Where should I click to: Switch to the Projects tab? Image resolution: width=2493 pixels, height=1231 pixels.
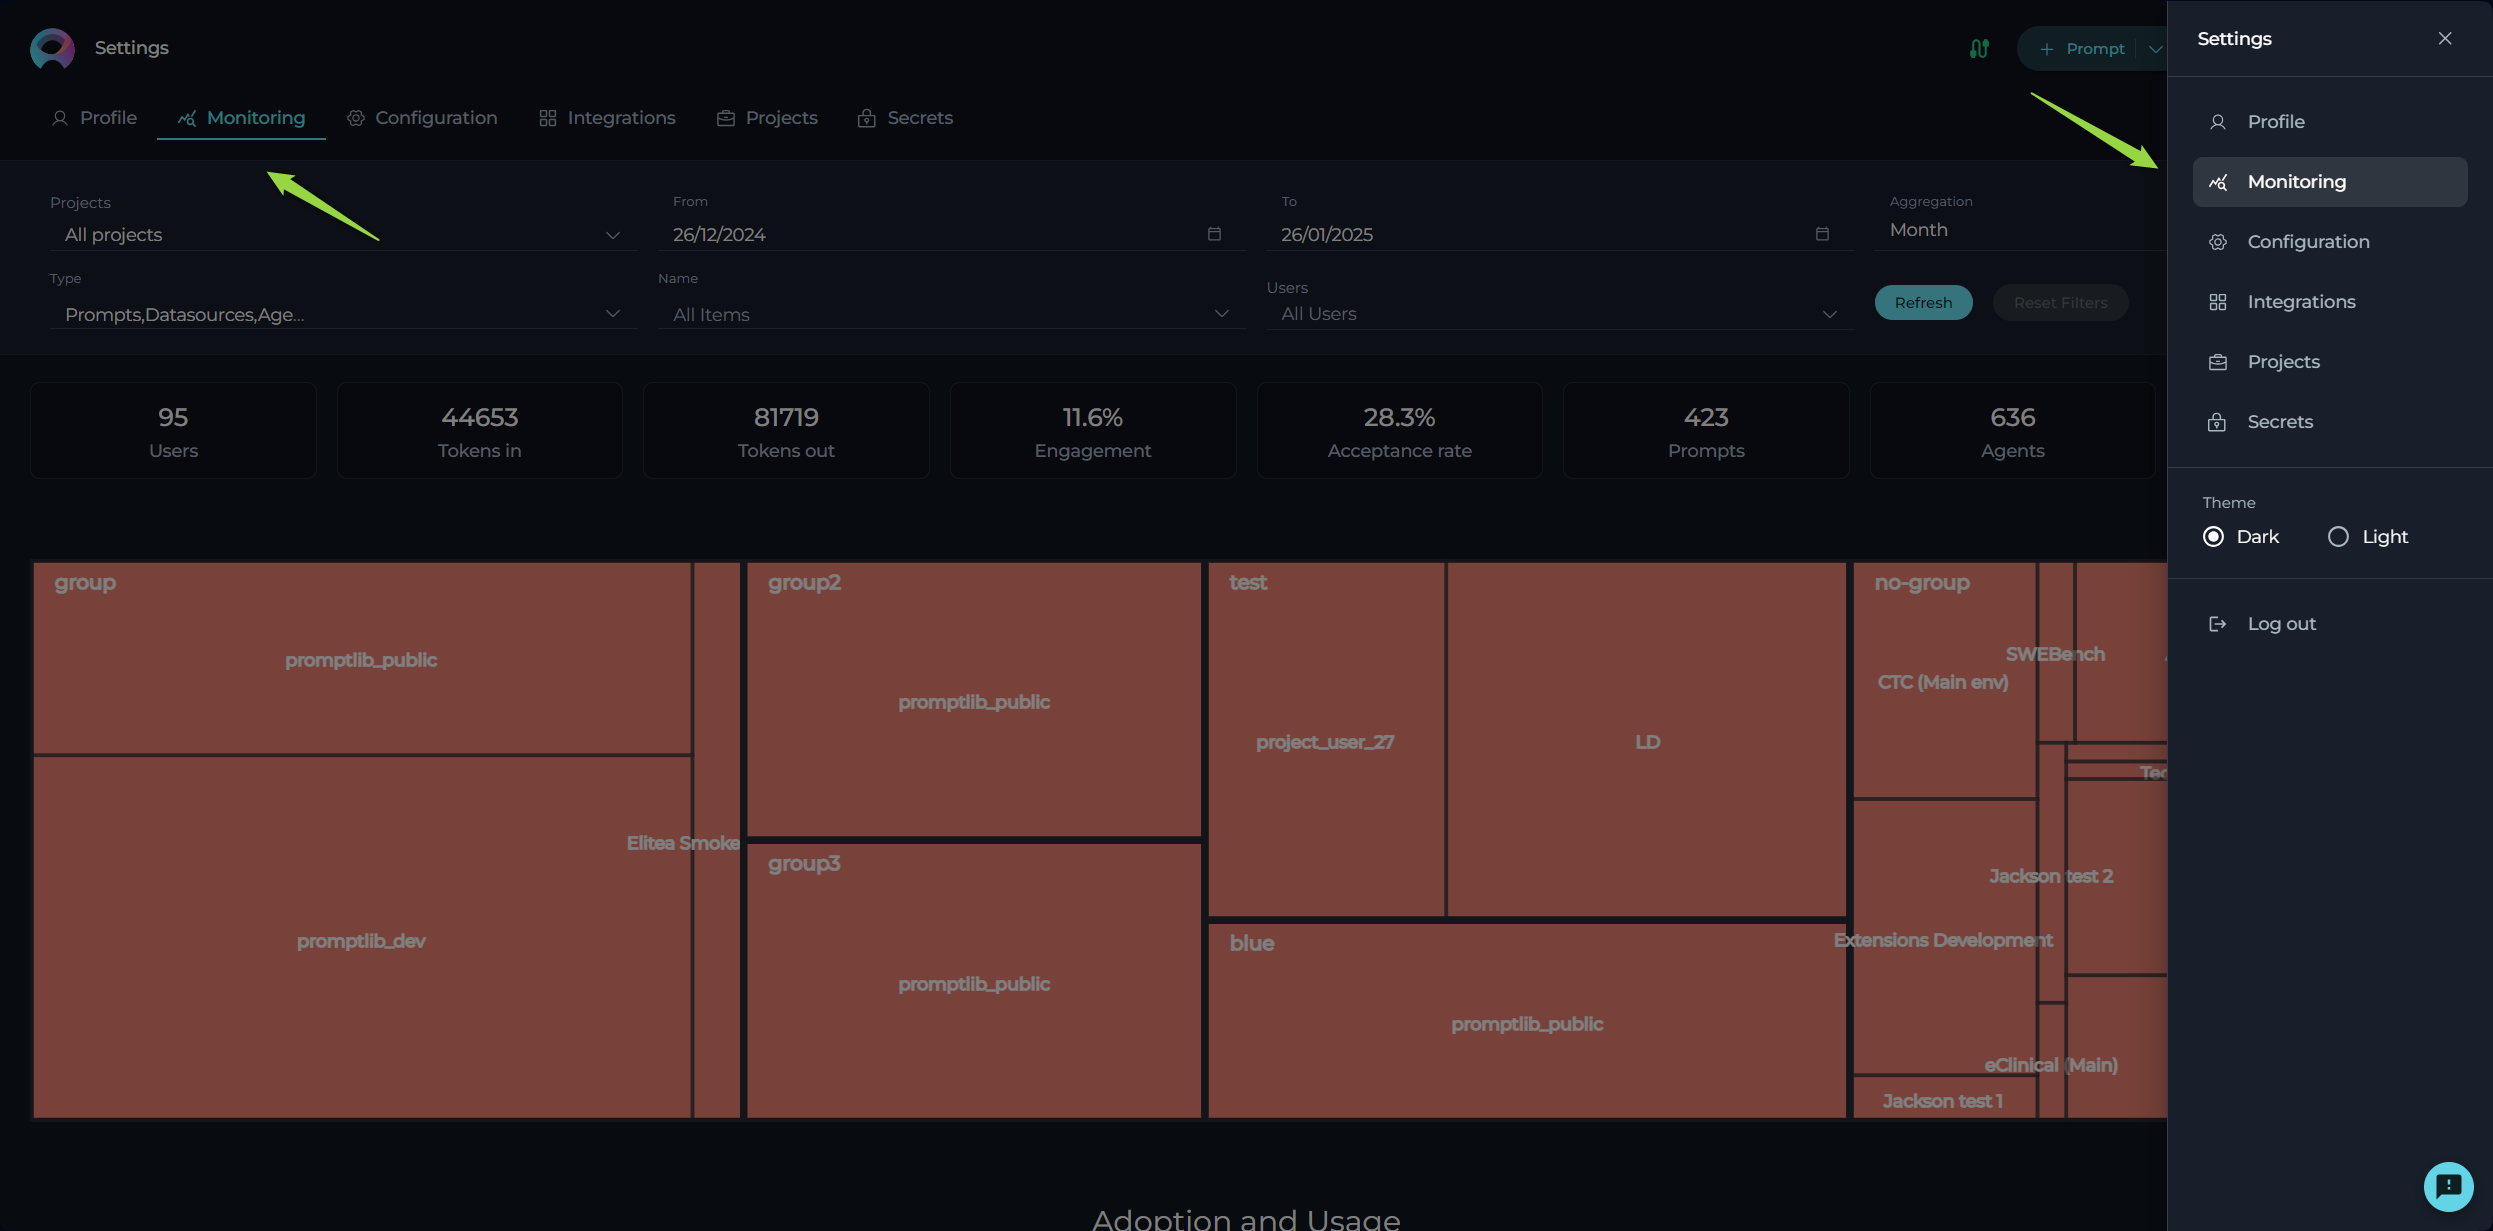click(767, 118)
